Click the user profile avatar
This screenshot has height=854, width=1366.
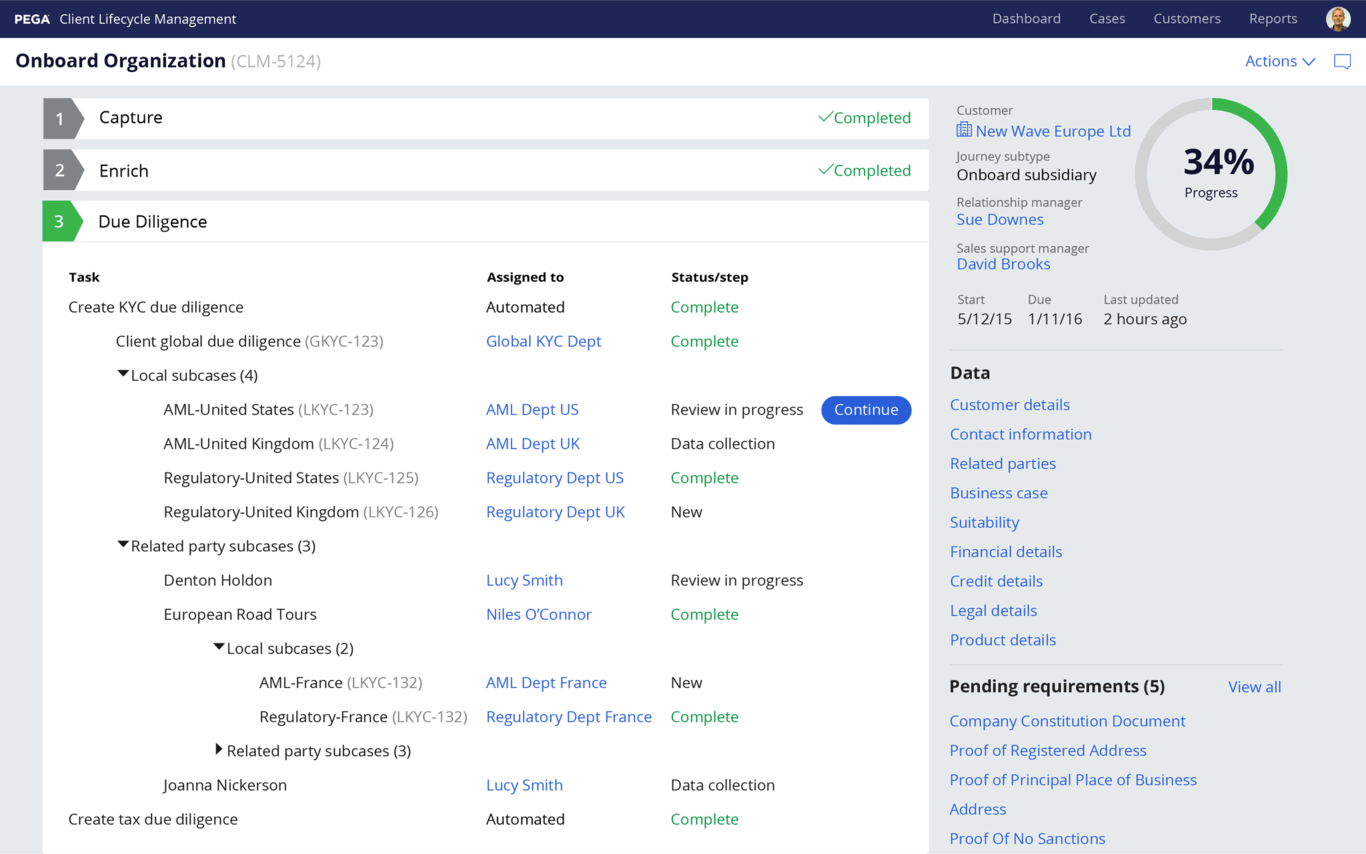1338,18
